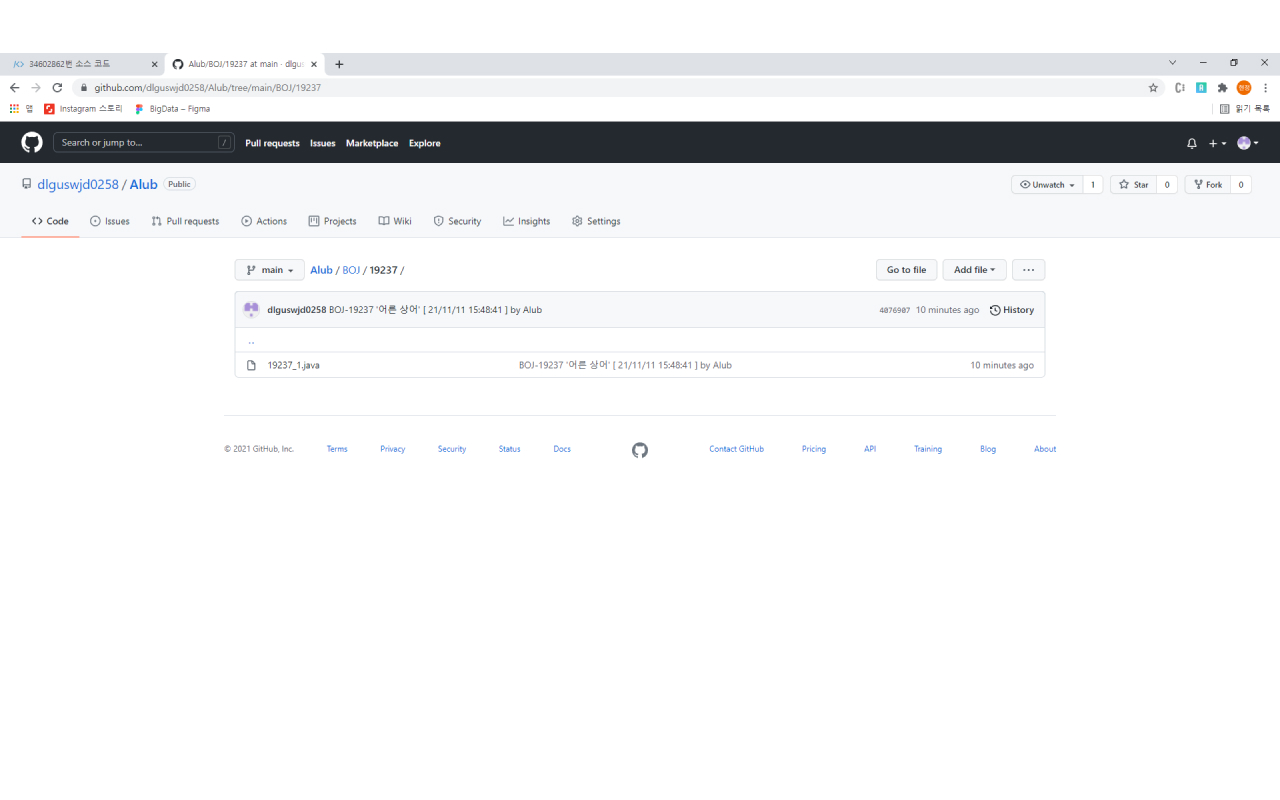View commit History
The width and height of the screenshot is (1280, 800).
(x=1012, y=310)
